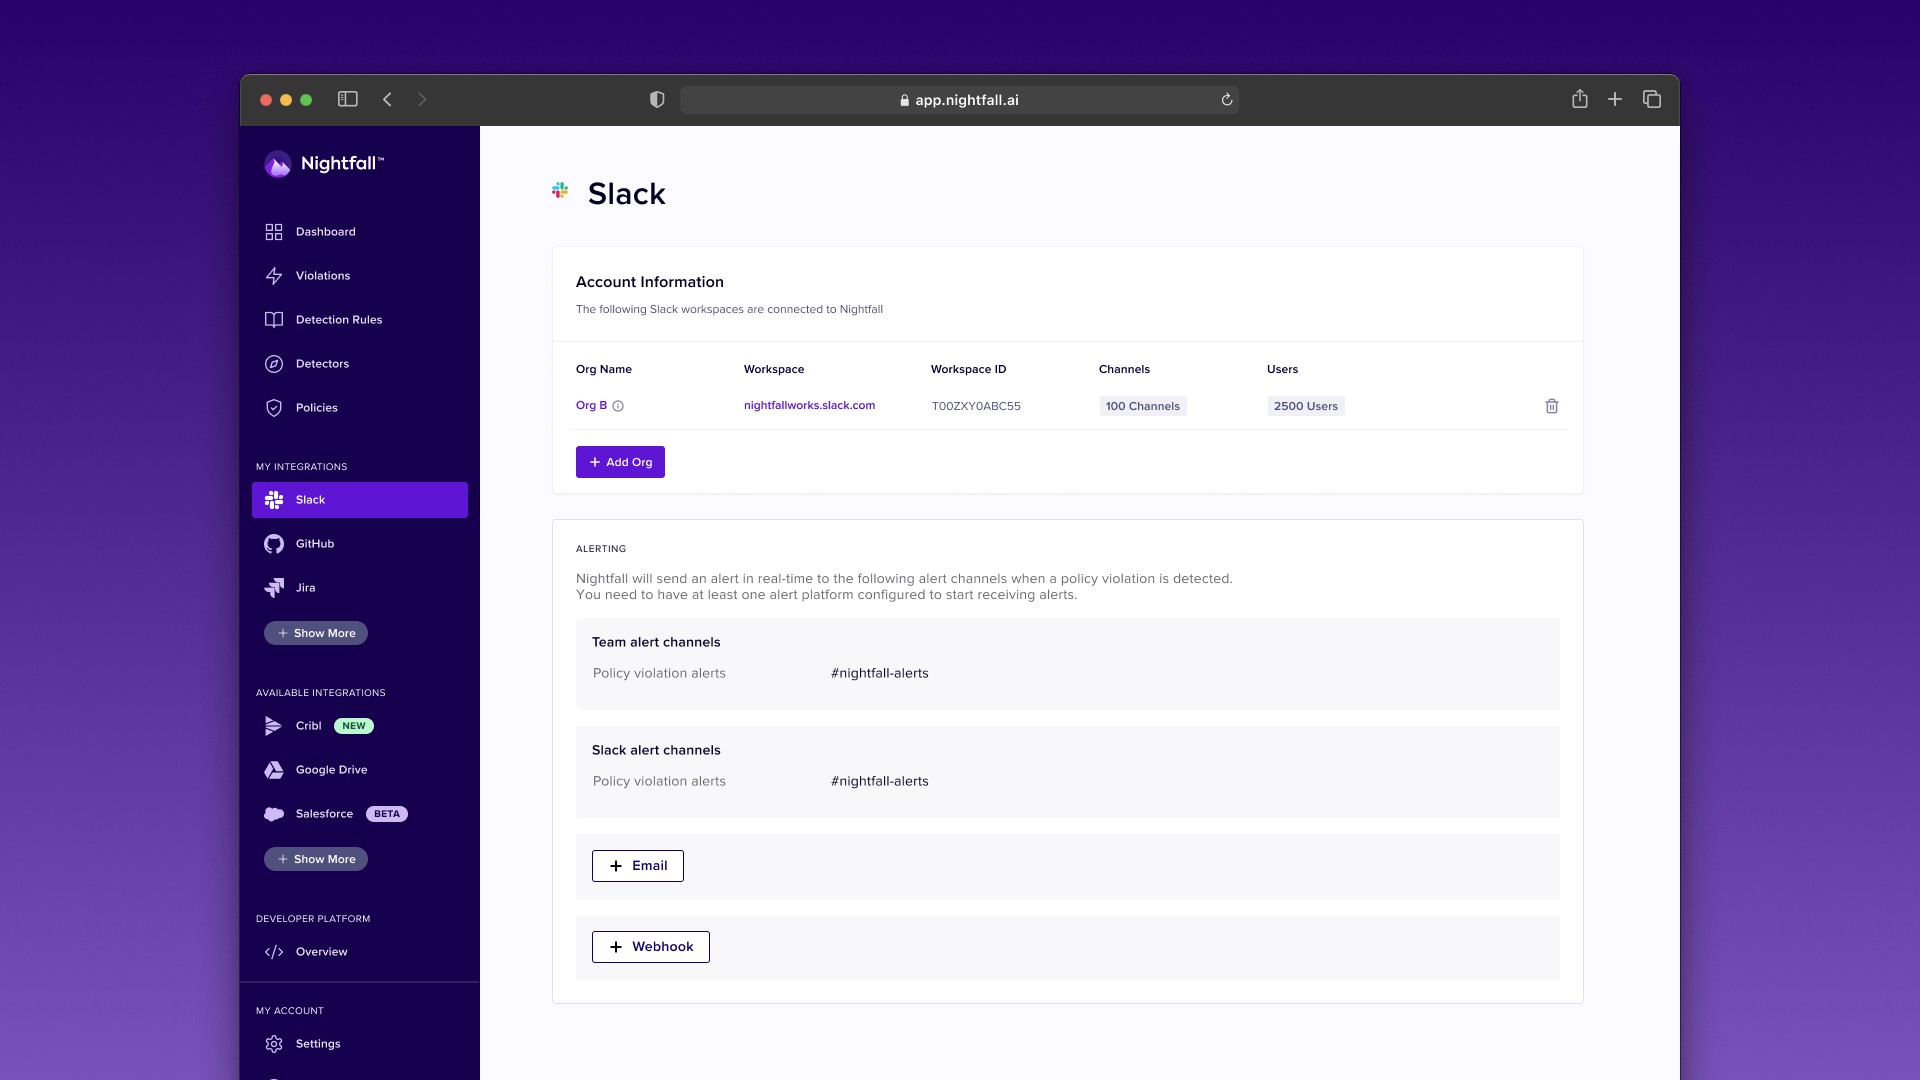Go forward using the browser forward arrow
1920x1080 pixels.
coord(422,99)
